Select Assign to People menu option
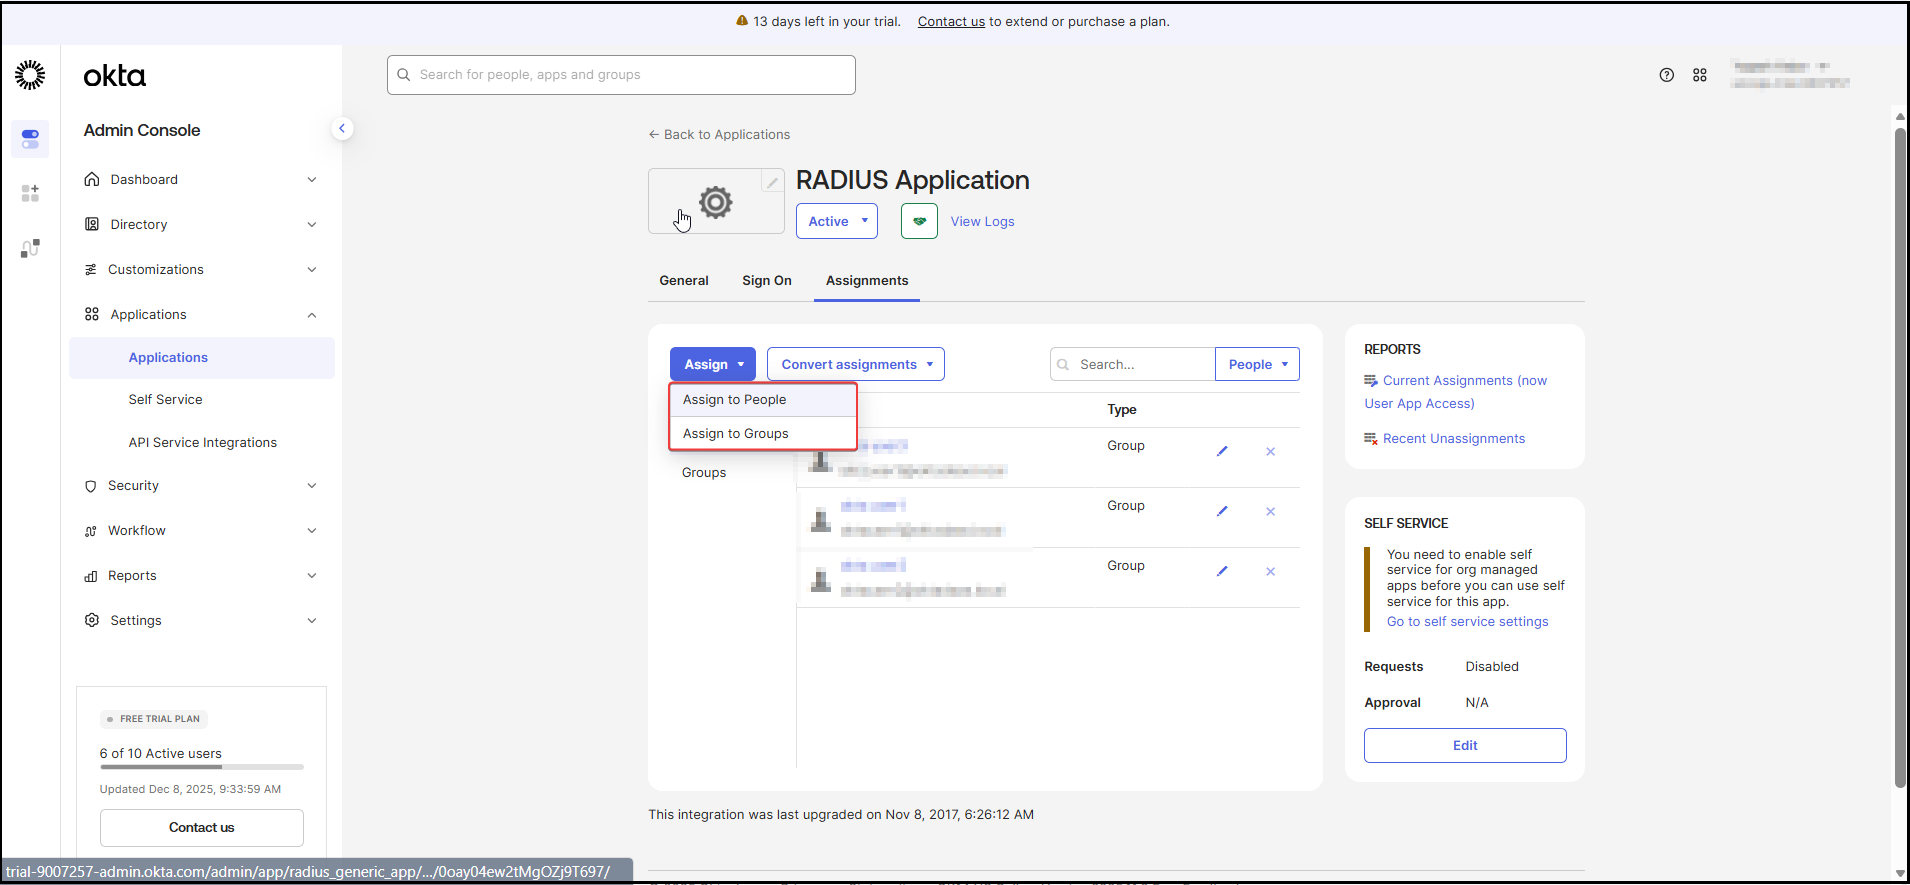The width and height of the screenshot is (1910, 885). (x=735, y=400)
